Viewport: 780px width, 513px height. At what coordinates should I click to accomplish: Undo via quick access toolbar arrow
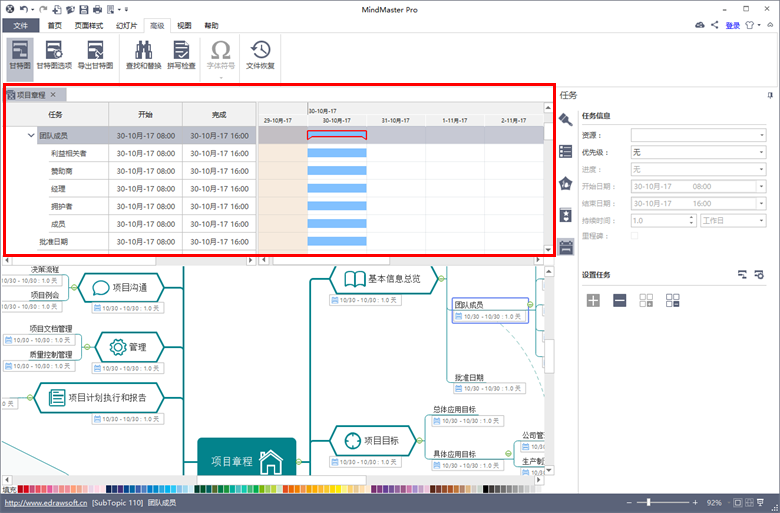pyautogui.click(x=23, y=9)
